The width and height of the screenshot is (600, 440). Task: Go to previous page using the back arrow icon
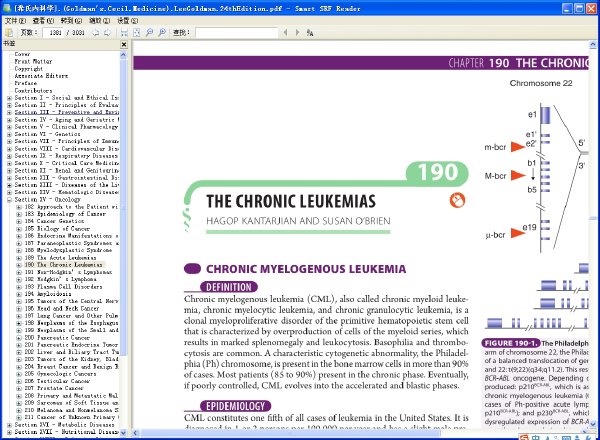point(95,33)
